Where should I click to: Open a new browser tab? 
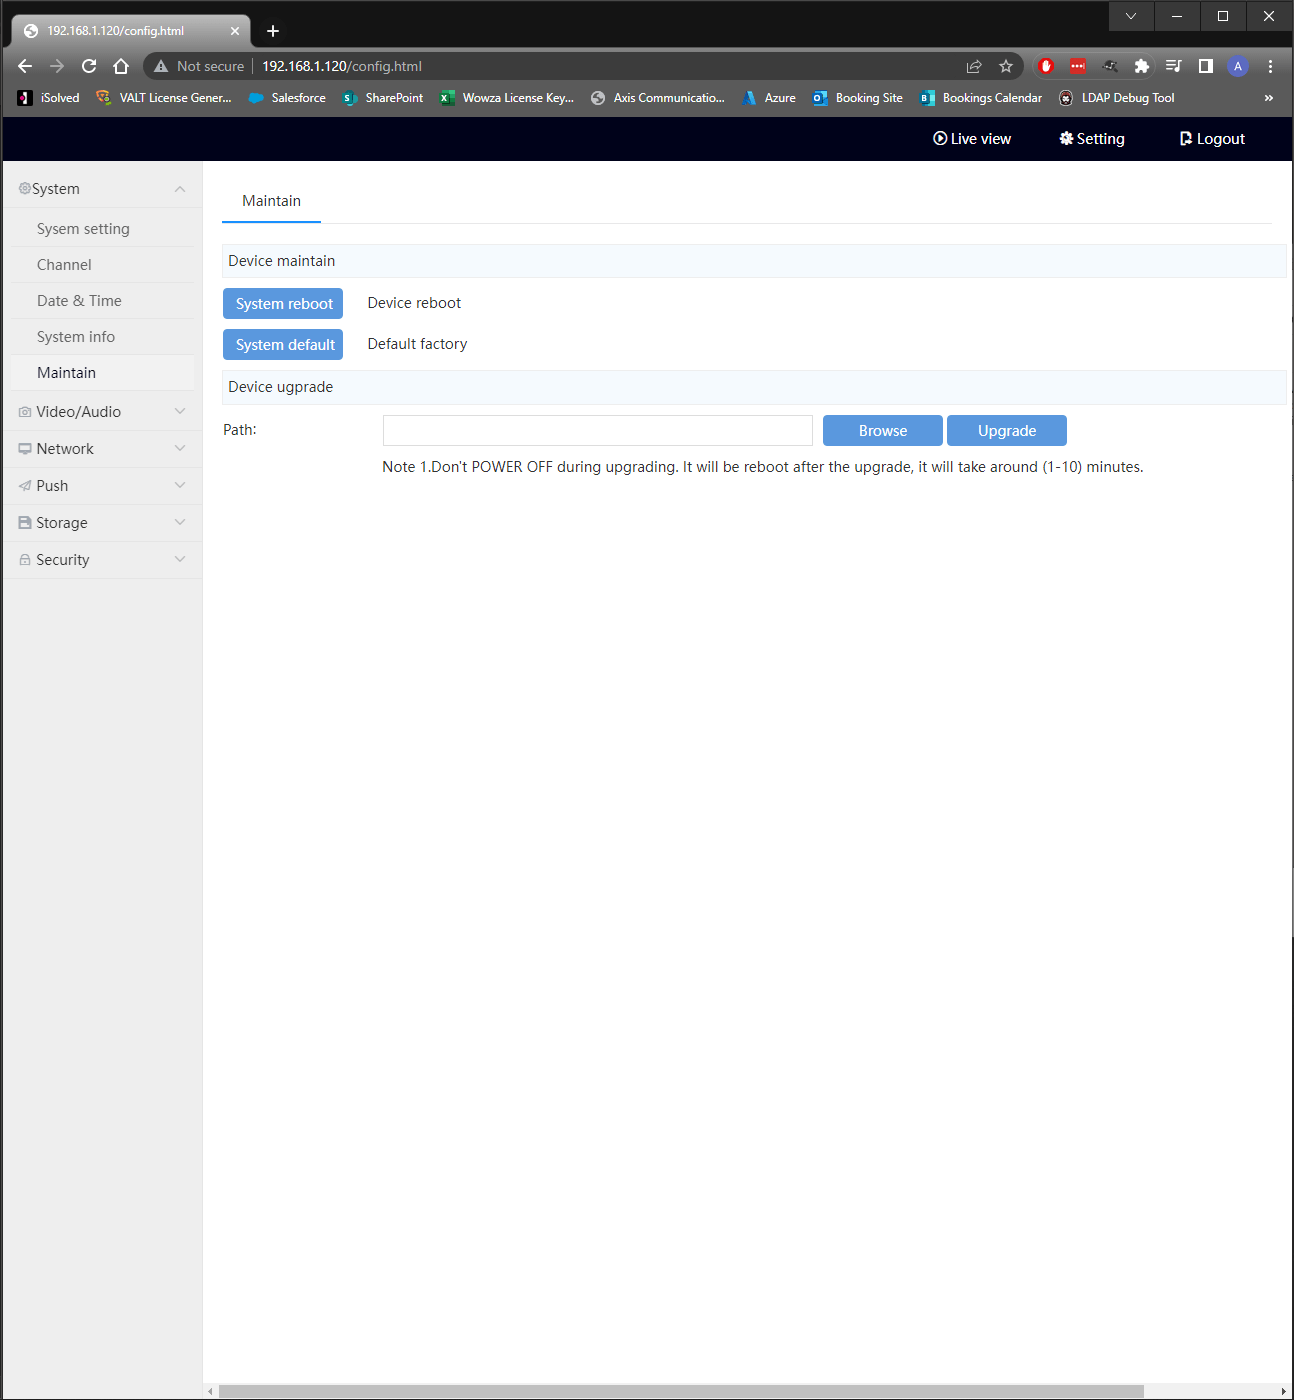[x=272, y=31]
